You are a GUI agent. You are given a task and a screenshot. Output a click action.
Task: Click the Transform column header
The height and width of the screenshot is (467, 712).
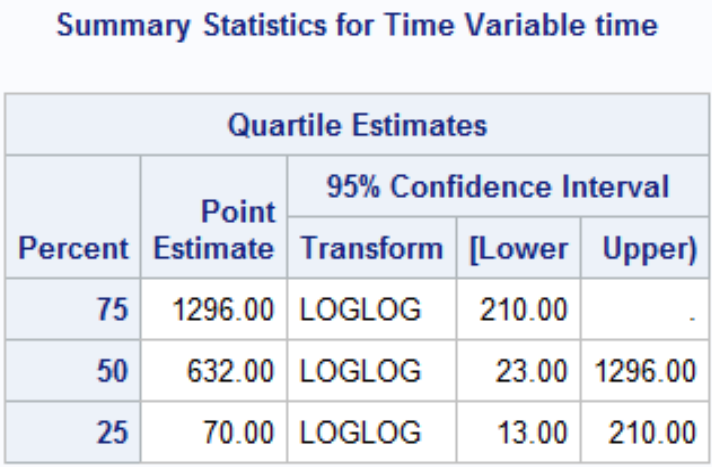tap(372, 248)
